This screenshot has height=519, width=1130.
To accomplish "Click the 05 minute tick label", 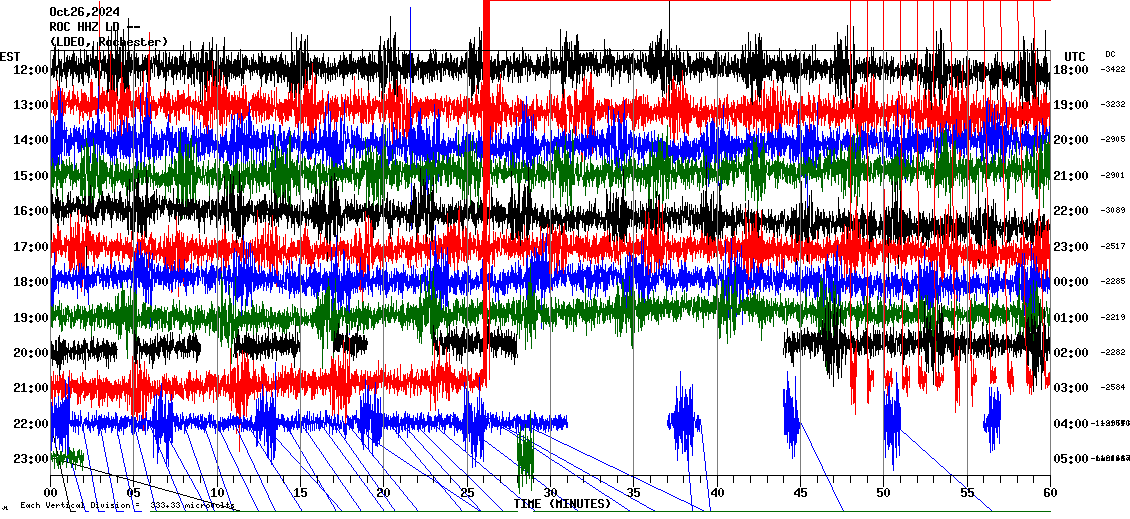I will [134, 493].
